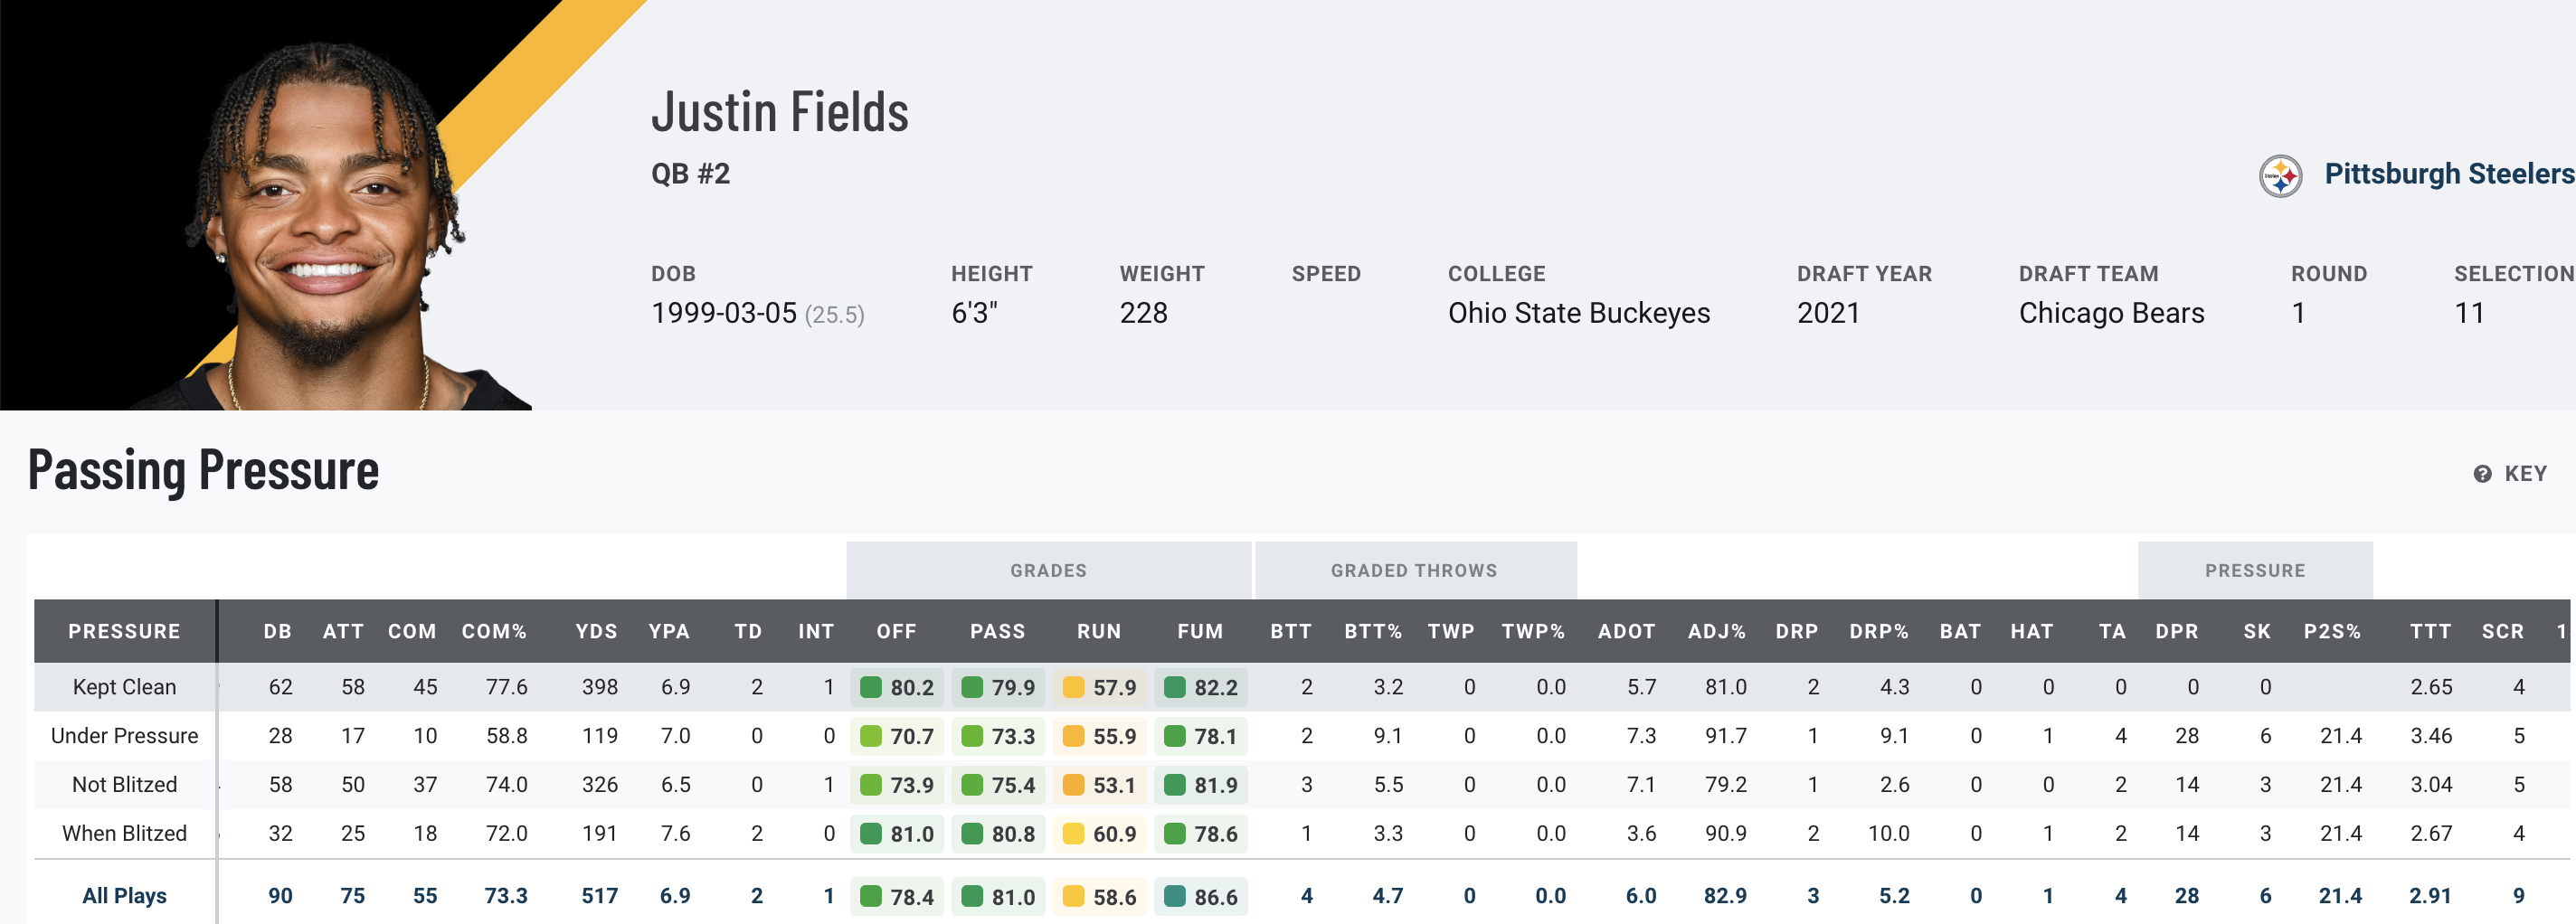The width and height of the screenshot is (2576, 924).
Task: Sort by the P2S% column header
Action: tap(2331, 631)
